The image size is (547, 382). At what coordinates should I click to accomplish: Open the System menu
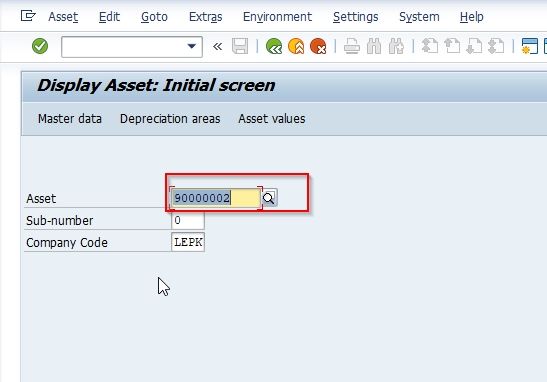click(x=419, y=17)
